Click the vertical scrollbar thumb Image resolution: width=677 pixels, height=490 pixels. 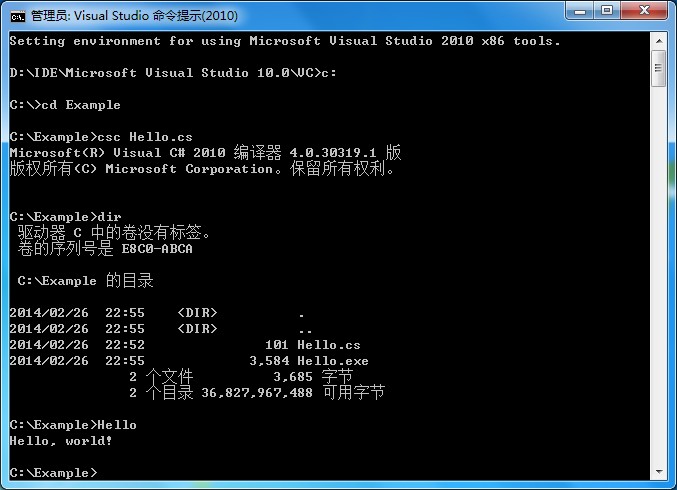(x=659, y=68)
